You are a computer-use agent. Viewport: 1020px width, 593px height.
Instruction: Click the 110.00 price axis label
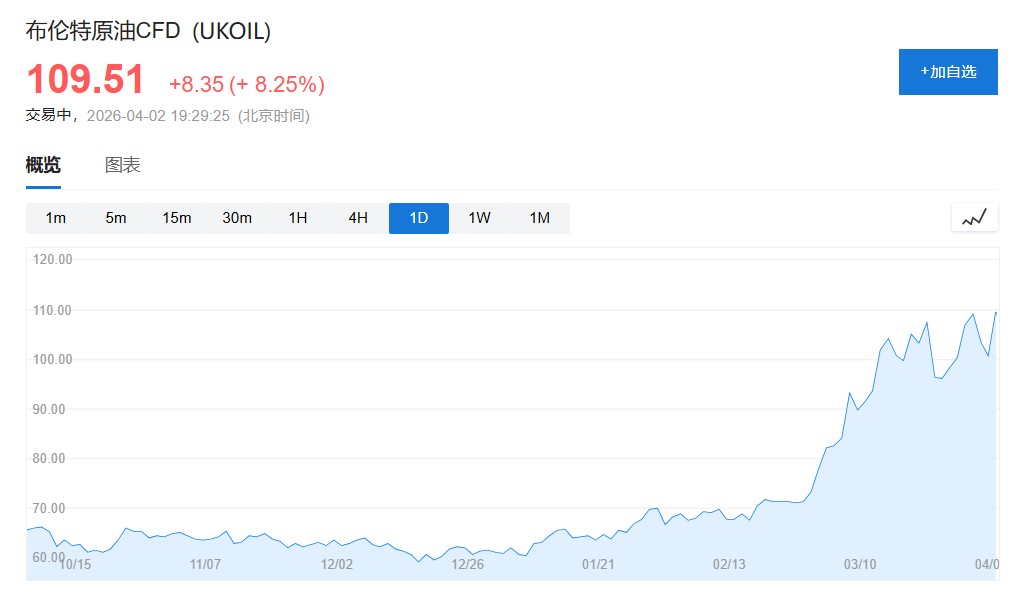(x=53, y=310)
